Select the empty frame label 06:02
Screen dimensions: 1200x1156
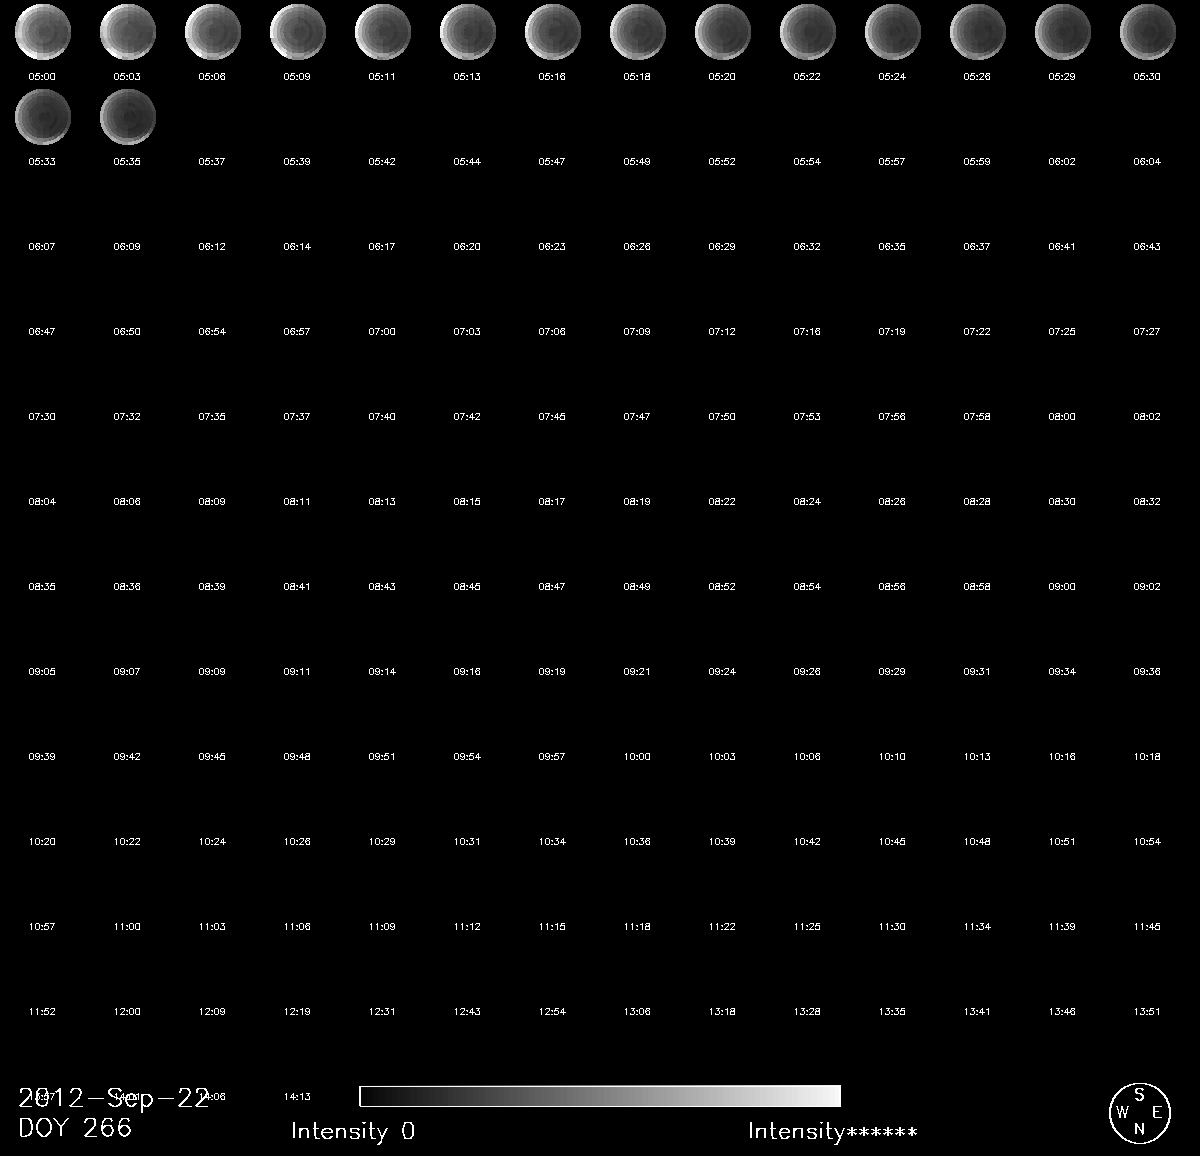[x=1062, y=161]
